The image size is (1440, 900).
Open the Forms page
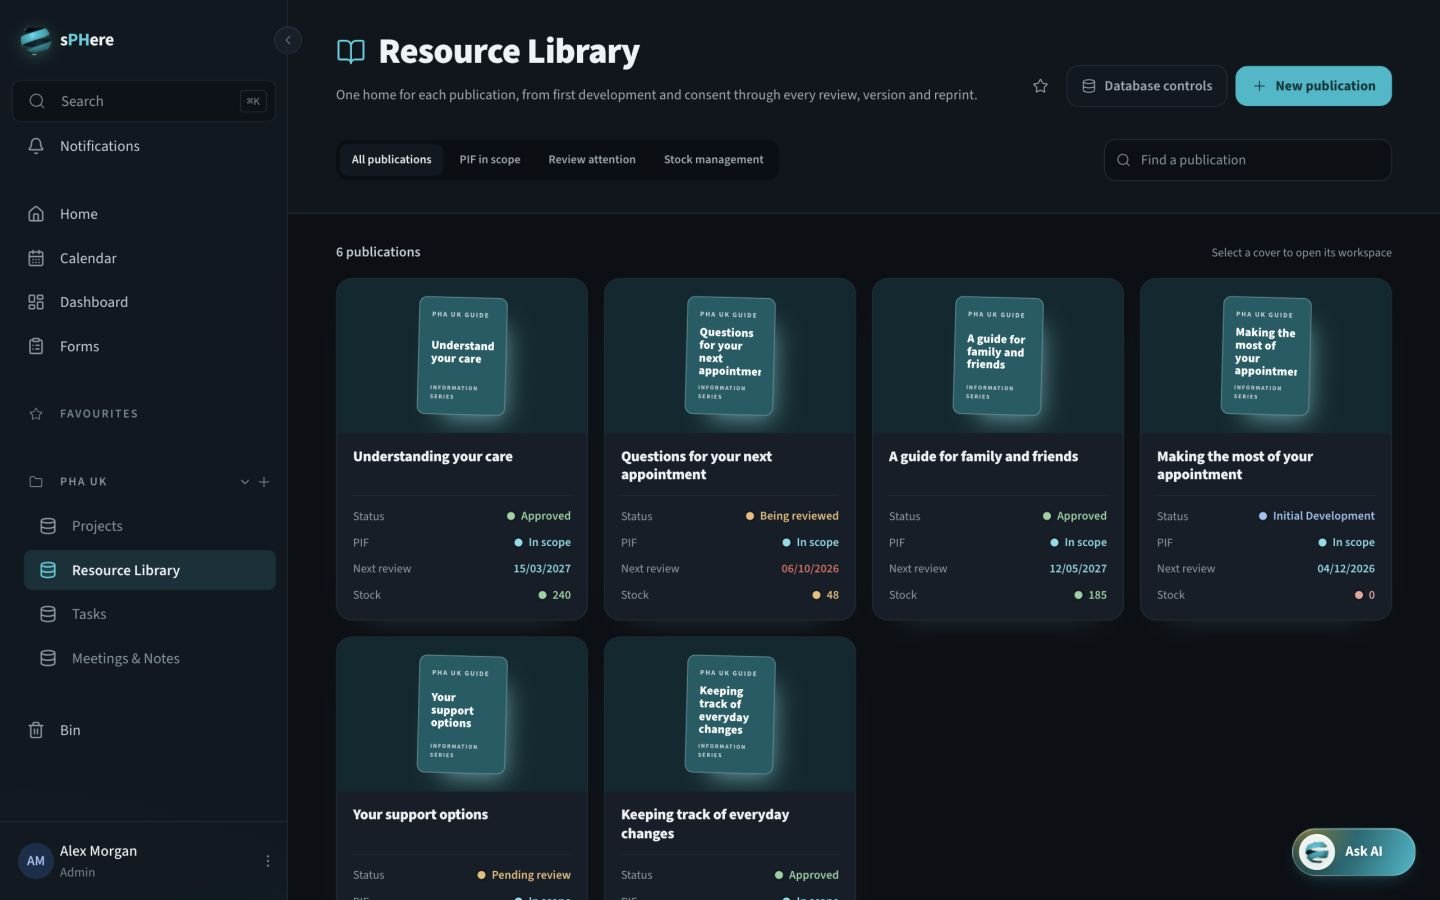tap(144, 346)
